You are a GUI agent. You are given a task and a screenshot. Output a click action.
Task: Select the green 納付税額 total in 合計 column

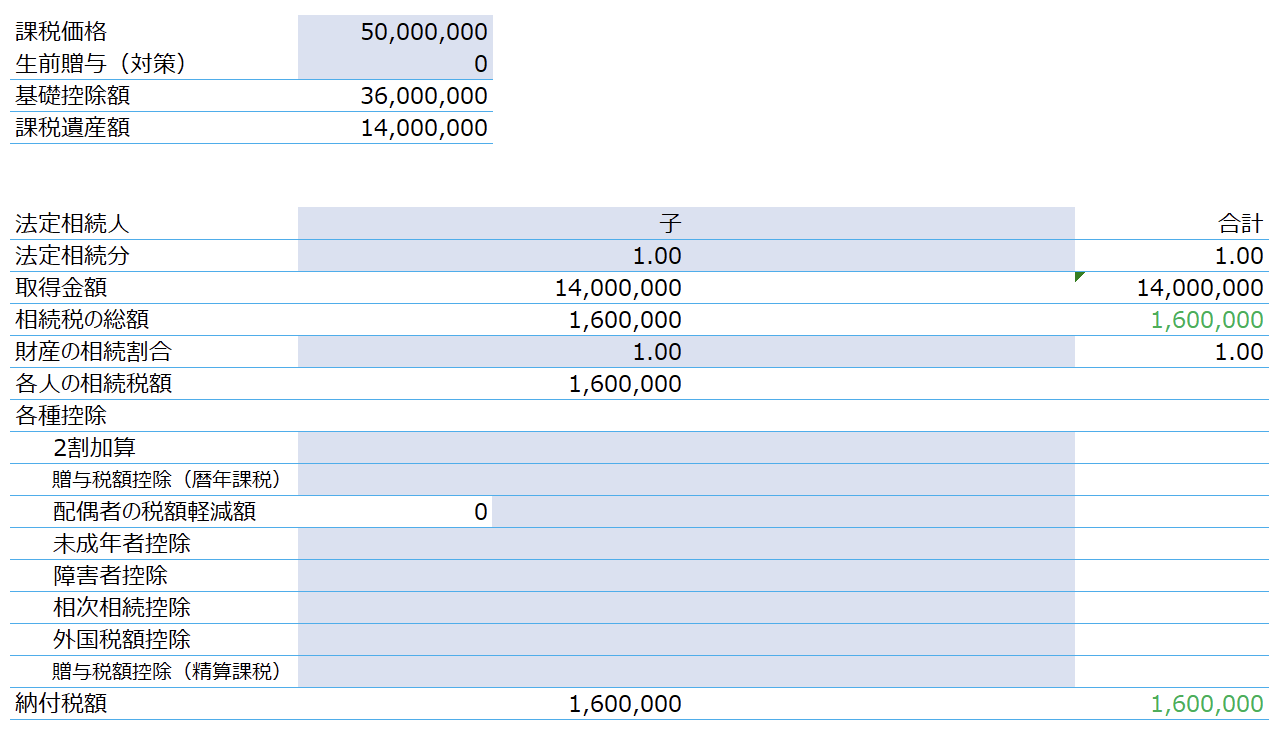(x=1207, y=704)
